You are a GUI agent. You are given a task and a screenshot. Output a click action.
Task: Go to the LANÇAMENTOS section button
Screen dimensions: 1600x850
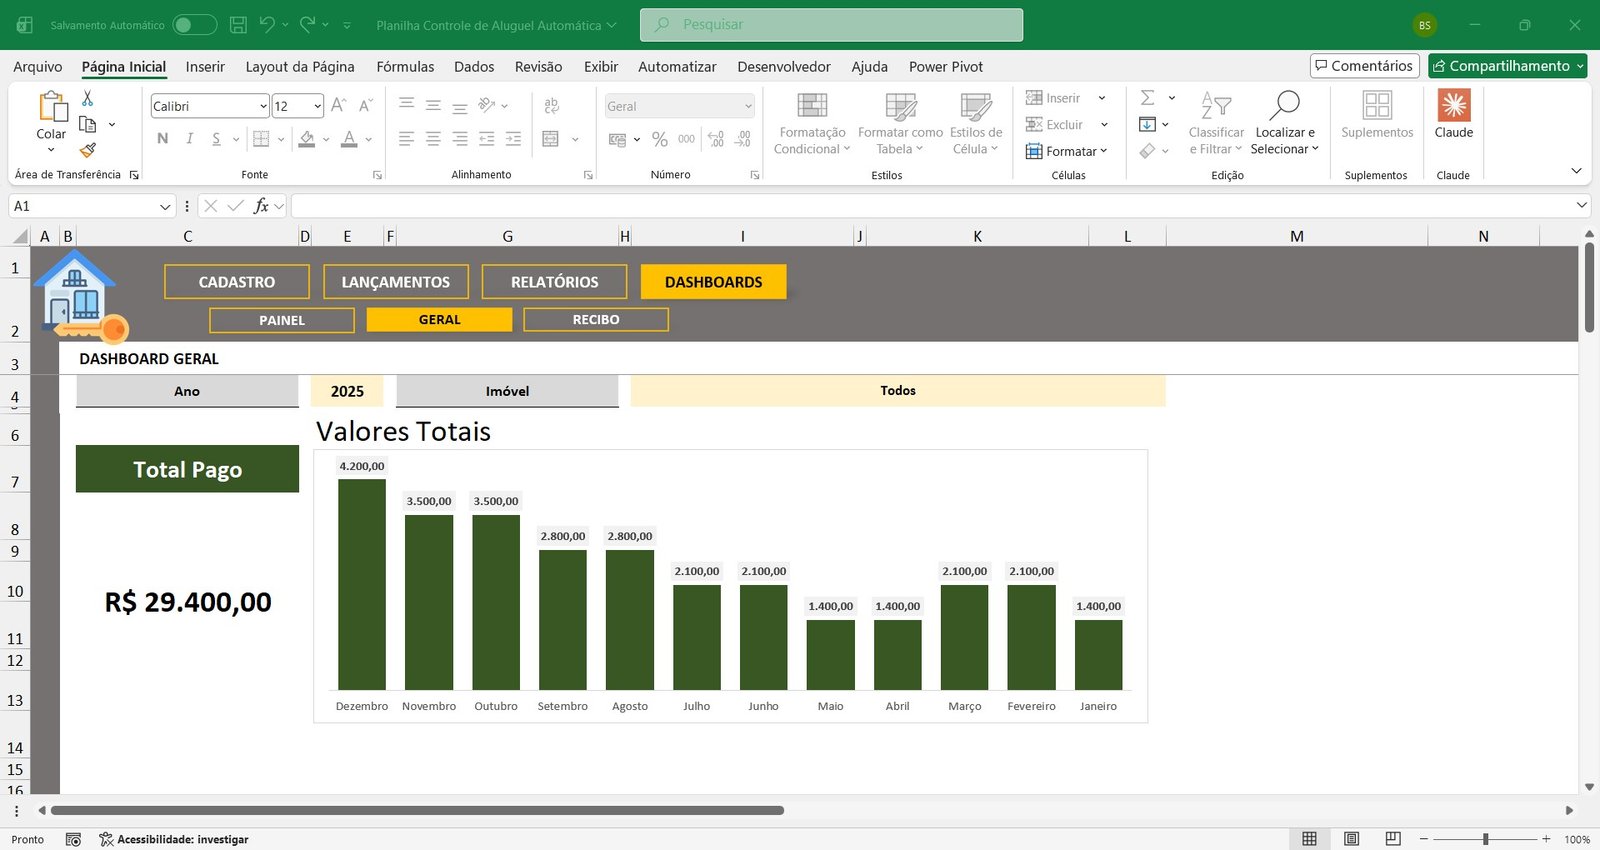point(396,282)
